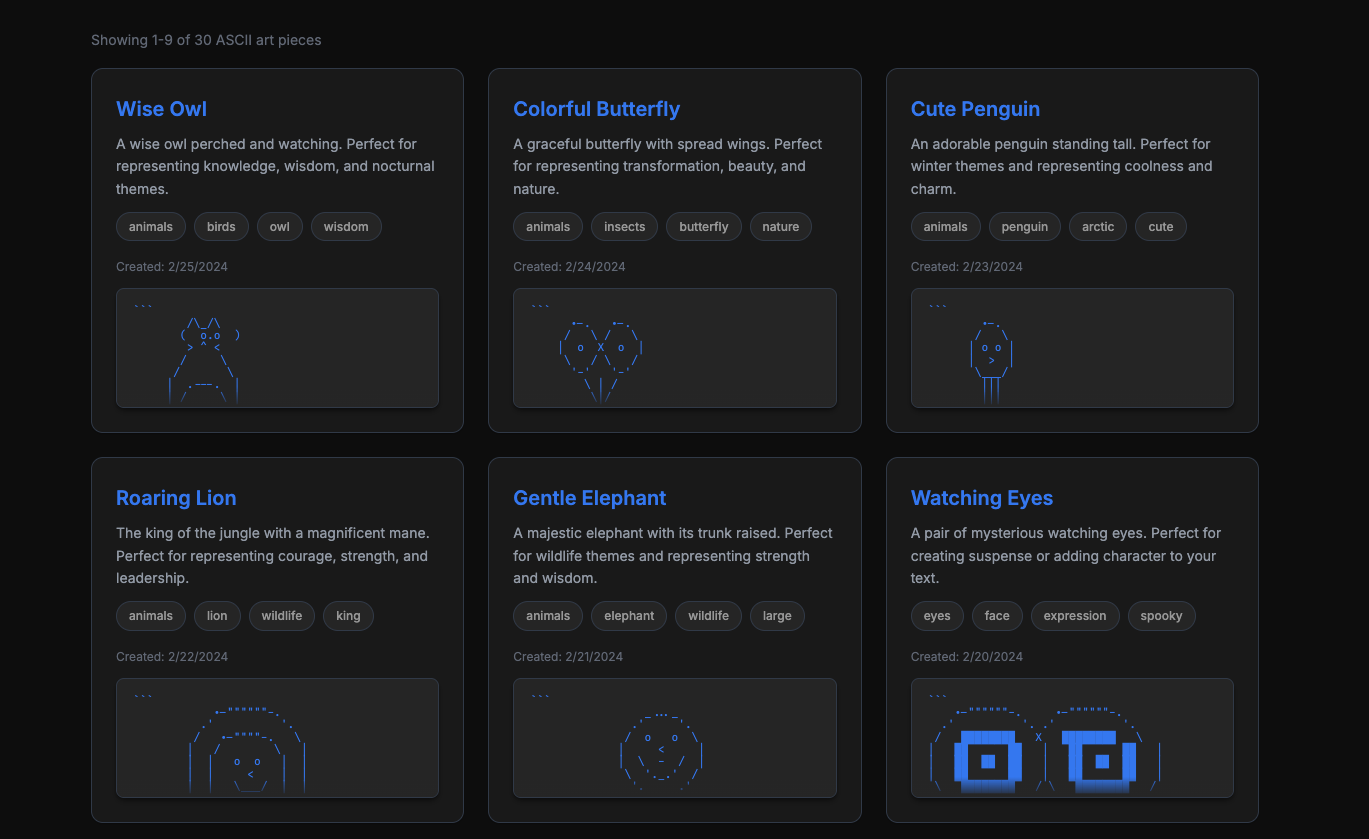Click the Wise Owl ASCII art preview
1369x839 pixels.
(277, 348)
